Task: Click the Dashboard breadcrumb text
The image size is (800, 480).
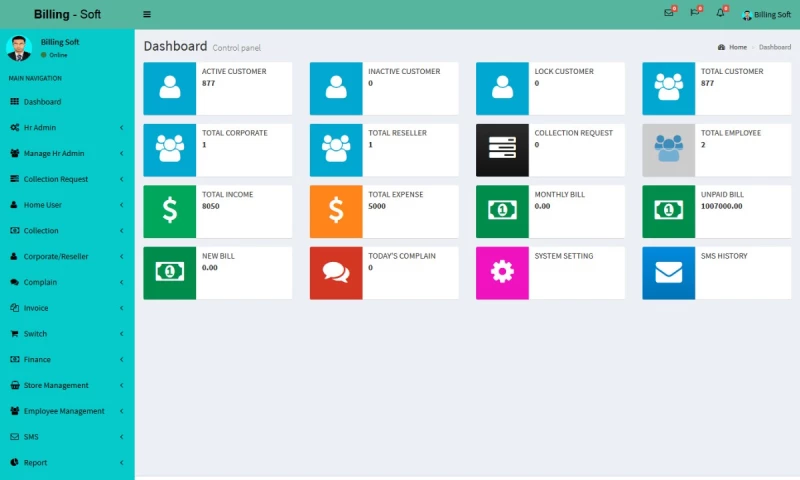Action: click(774, 47)
